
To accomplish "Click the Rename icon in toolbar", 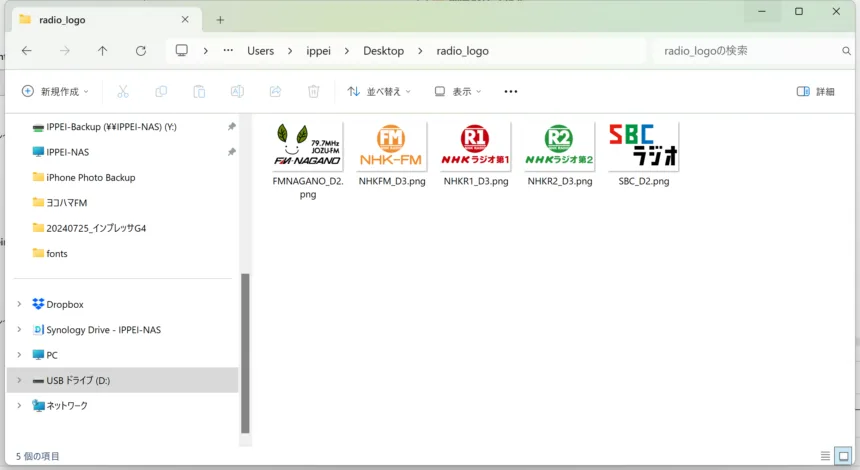I will point(237,92).
